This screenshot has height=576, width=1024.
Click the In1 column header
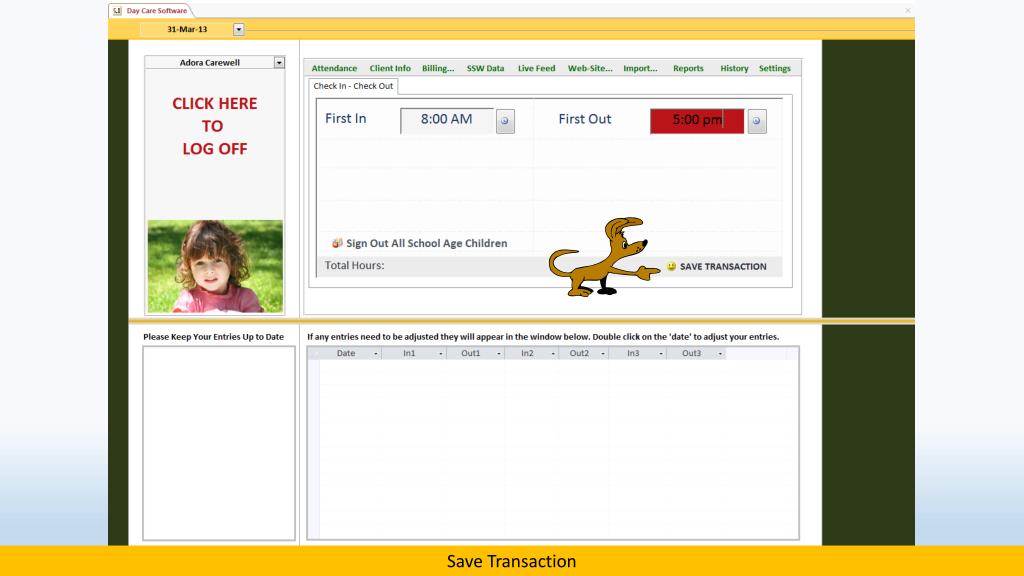pos(409,353)
